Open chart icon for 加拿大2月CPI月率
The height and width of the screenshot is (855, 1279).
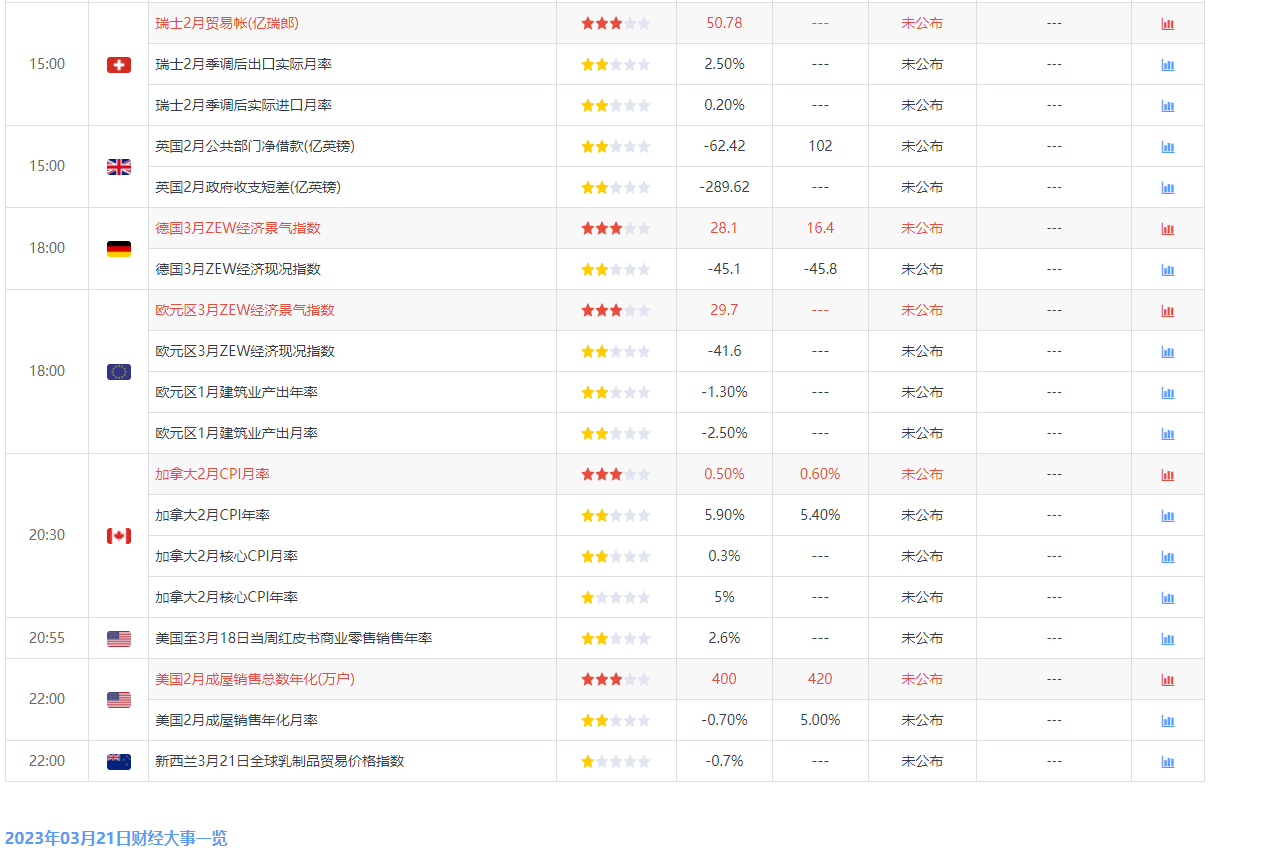coord(1167,475)
